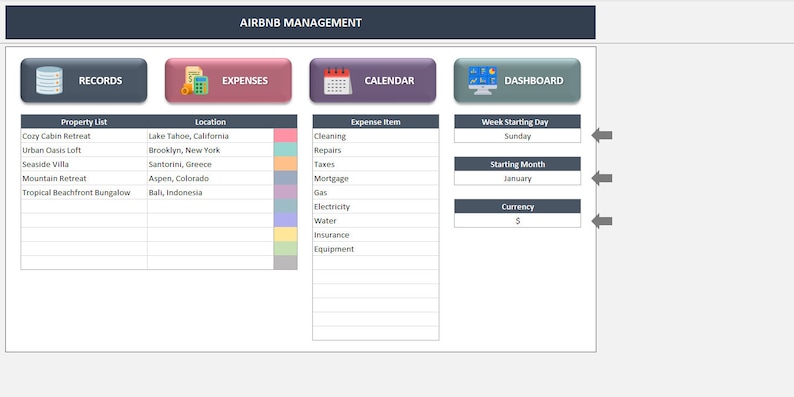Click the arrow next to Starting Month

602,178
